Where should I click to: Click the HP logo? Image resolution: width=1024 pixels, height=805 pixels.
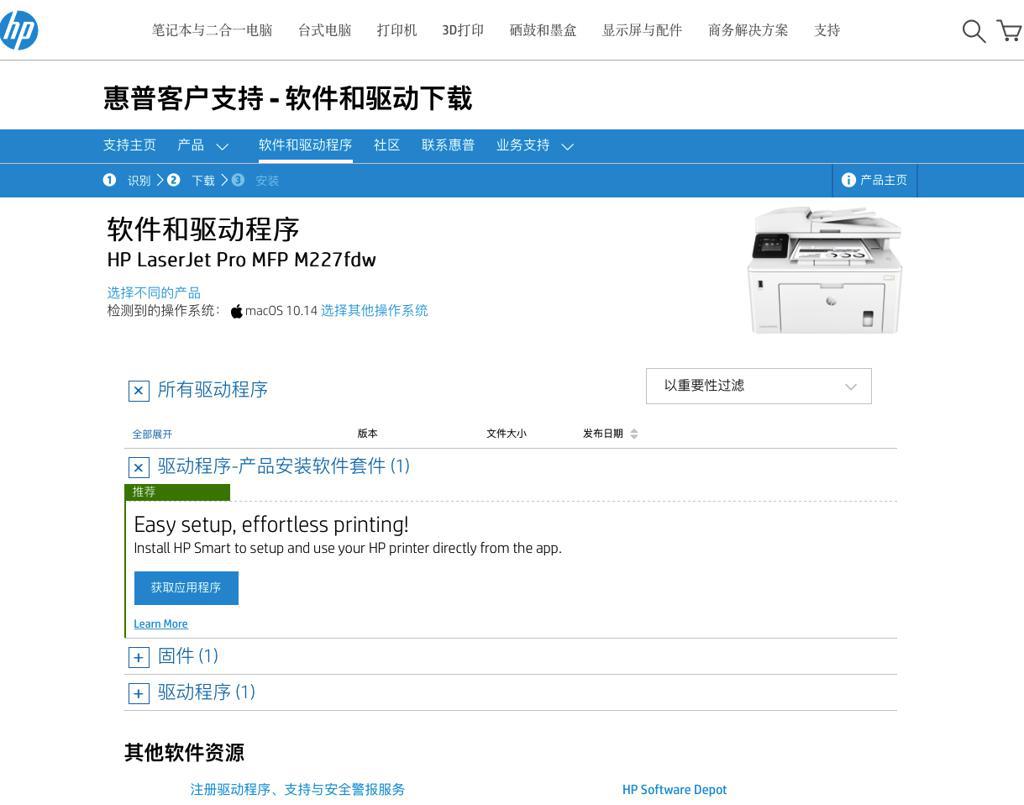pos(18,30)
